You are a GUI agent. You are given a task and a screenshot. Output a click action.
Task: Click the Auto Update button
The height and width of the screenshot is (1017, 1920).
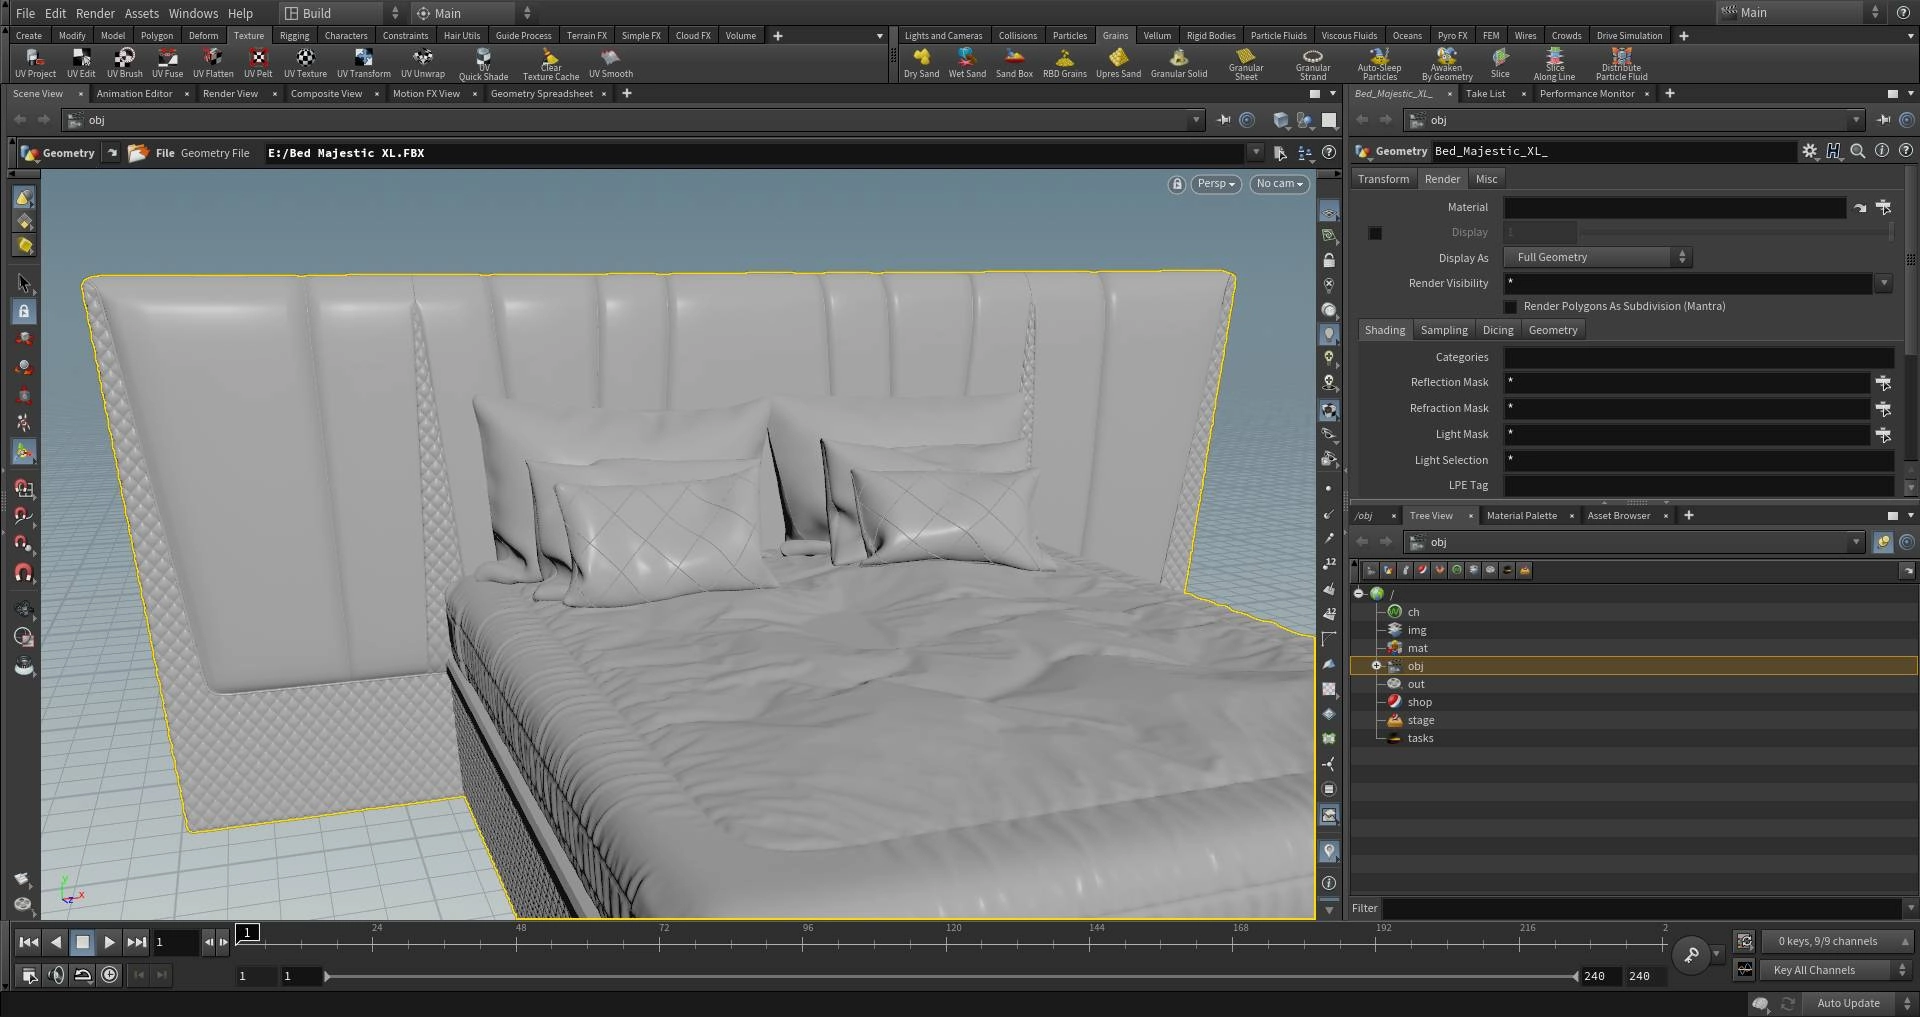[x=1848, y=1003]
